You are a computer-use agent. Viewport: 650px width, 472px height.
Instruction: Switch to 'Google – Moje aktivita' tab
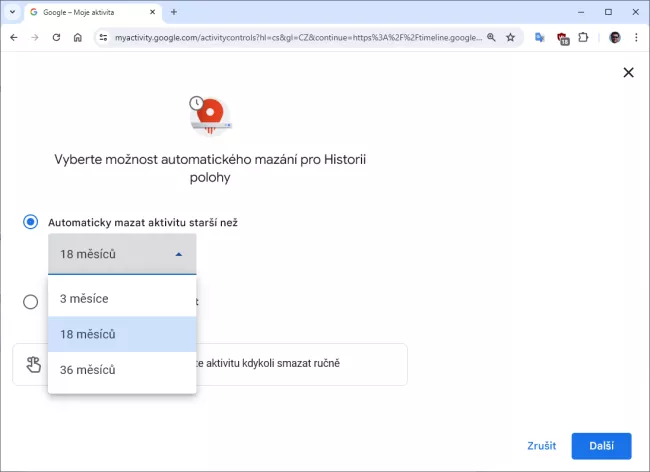pos(90,12)
